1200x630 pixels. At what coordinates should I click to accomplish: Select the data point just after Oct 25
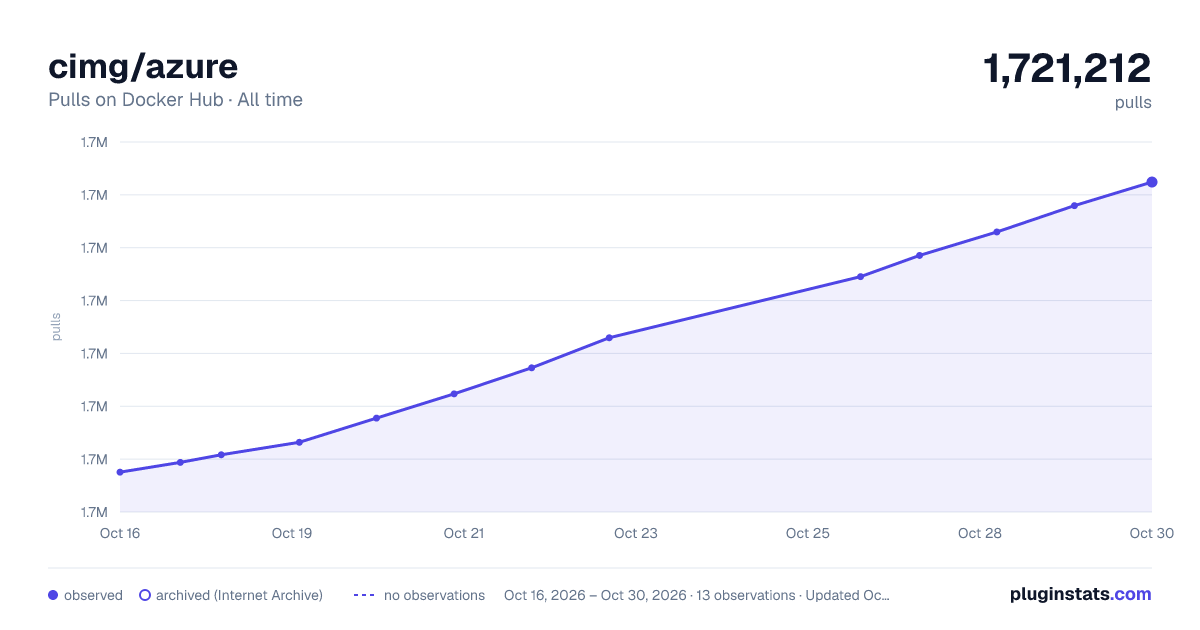pos(860,277)
